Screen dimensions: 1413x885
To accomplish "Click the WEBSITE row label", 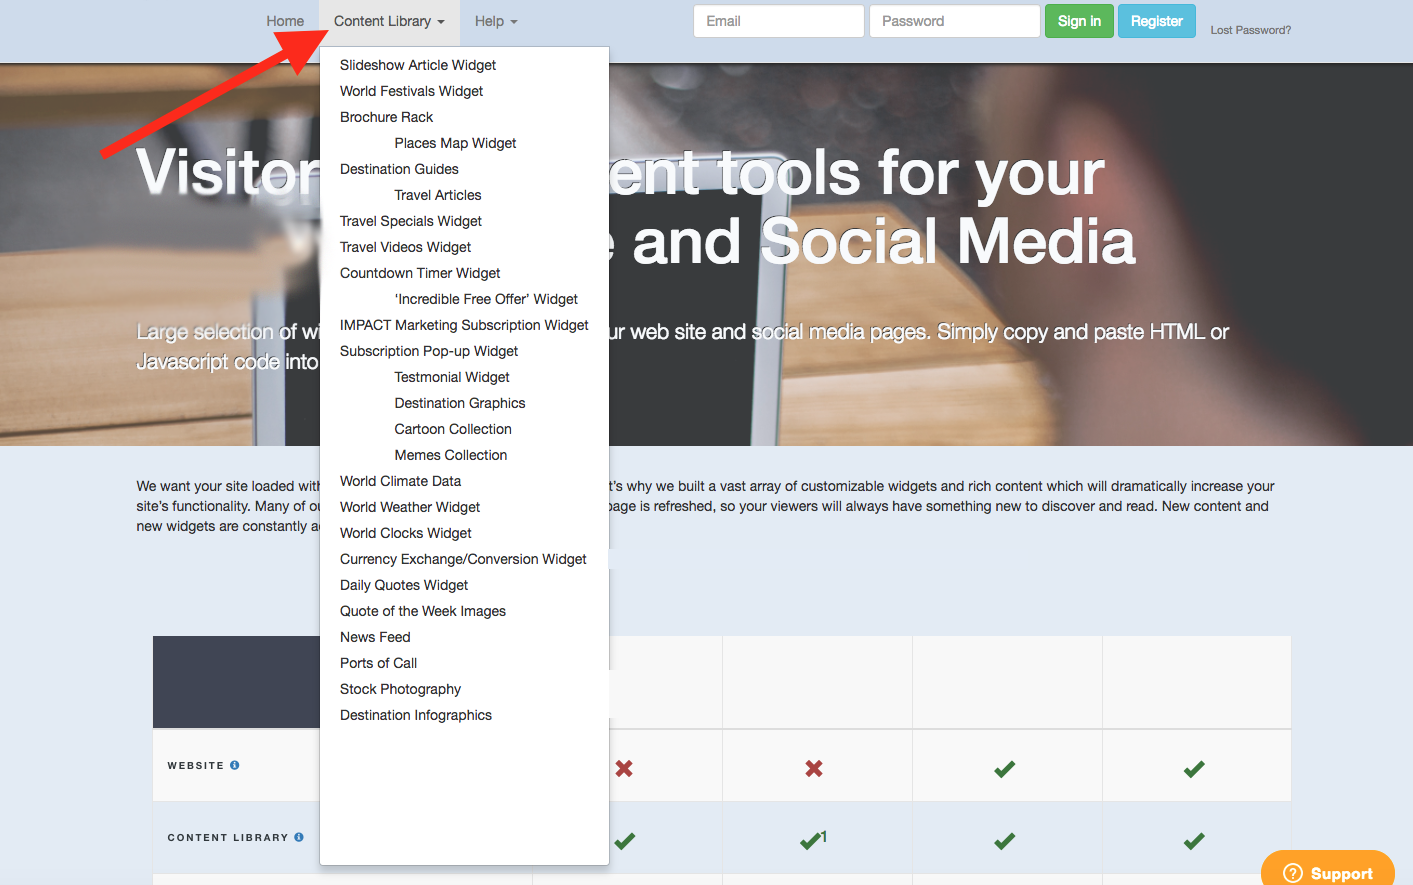I will click(196, 765).
